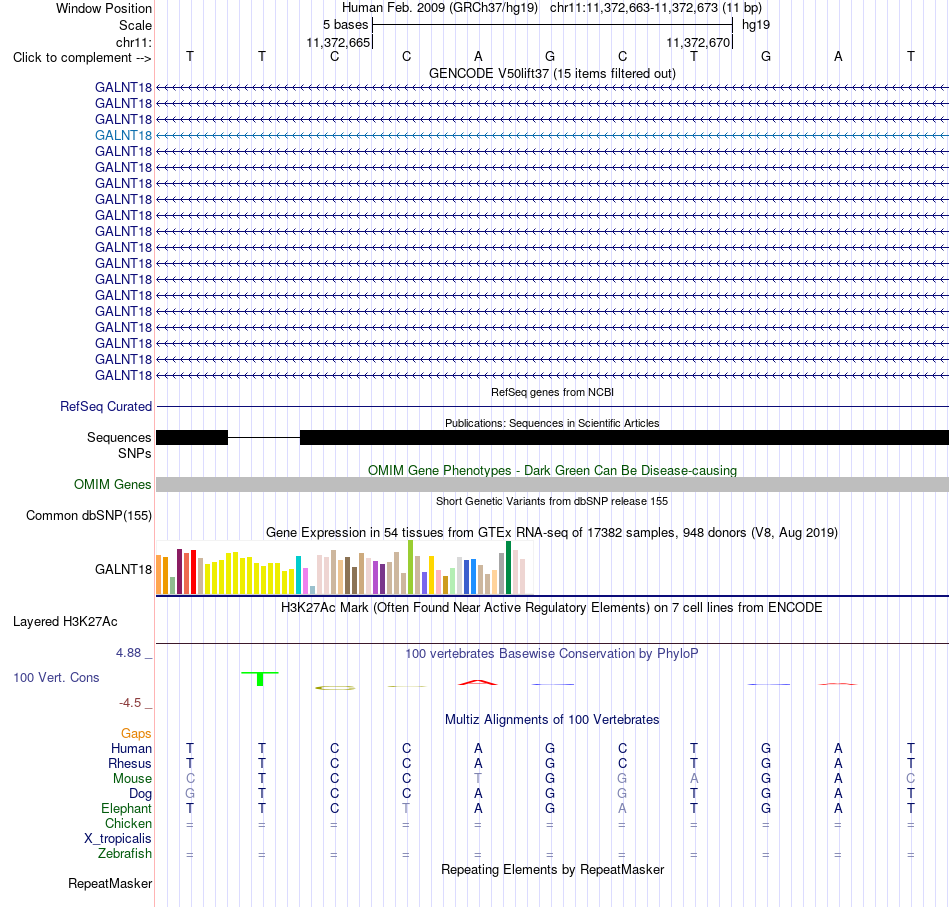The width and height of the screenshot is (950, 907).
Task: Click the -4.5 PhyloP lower scale value
Action: click(130, 703)
